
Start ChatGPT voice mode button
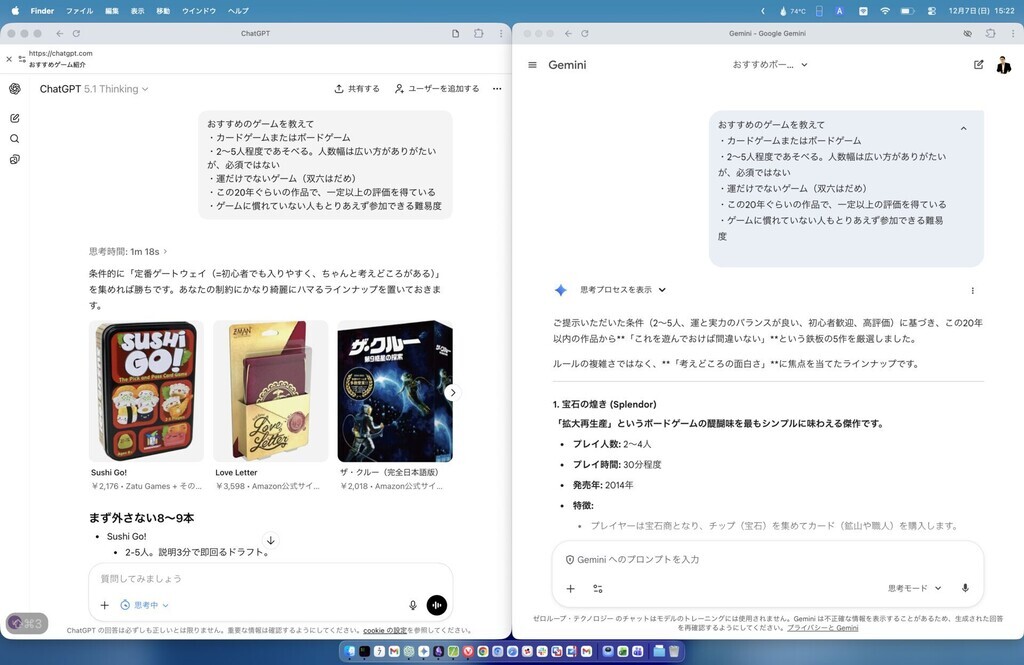(437, 606)
